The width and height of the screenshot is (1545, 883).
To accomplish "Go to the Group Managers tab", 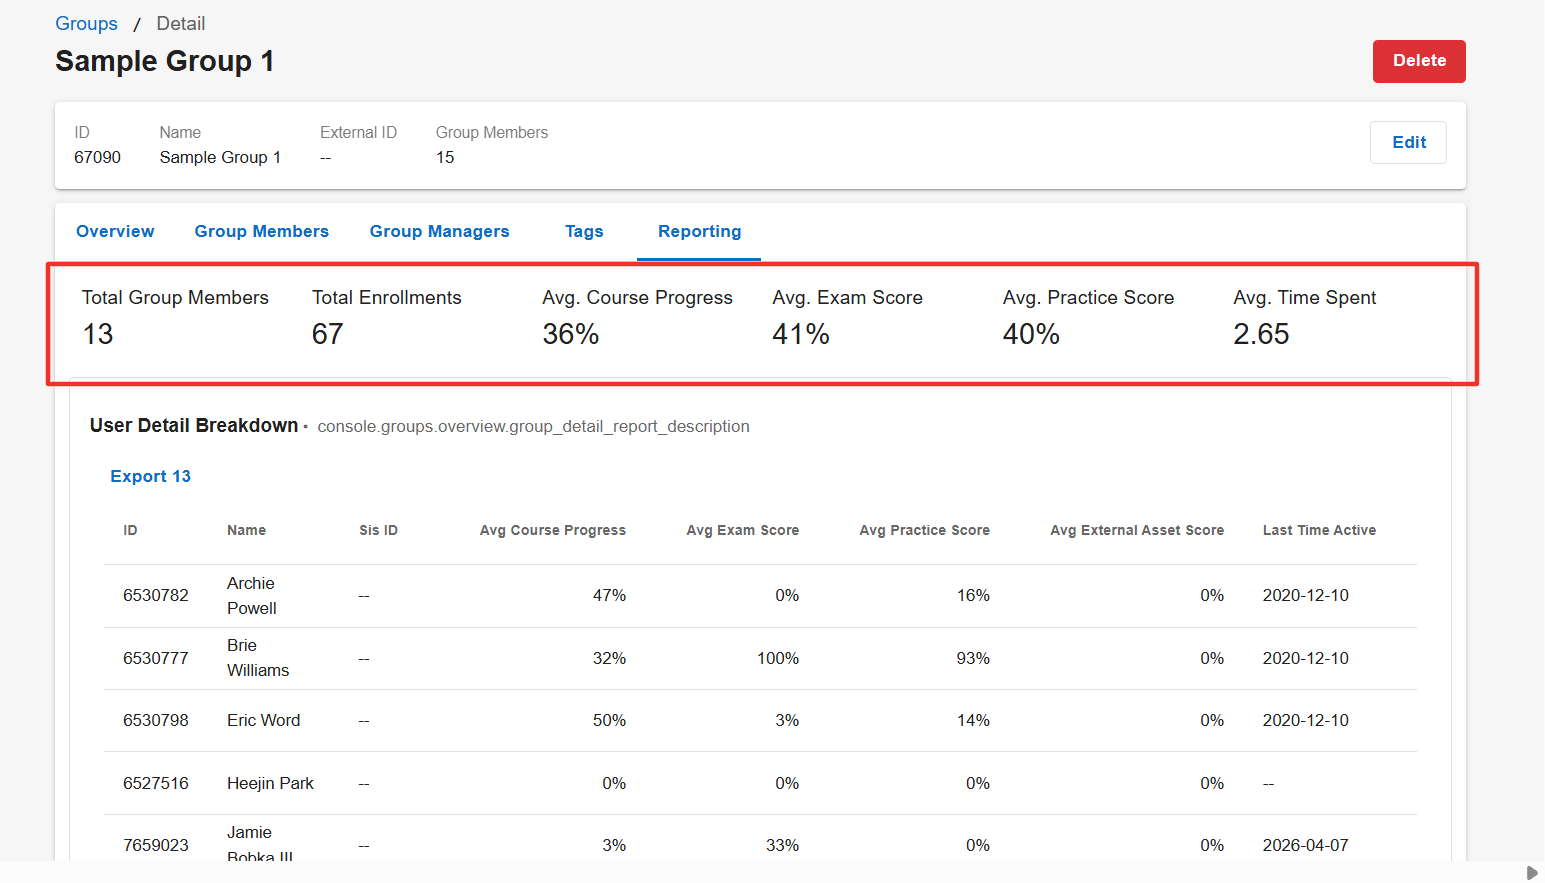I will pos(439,231).
